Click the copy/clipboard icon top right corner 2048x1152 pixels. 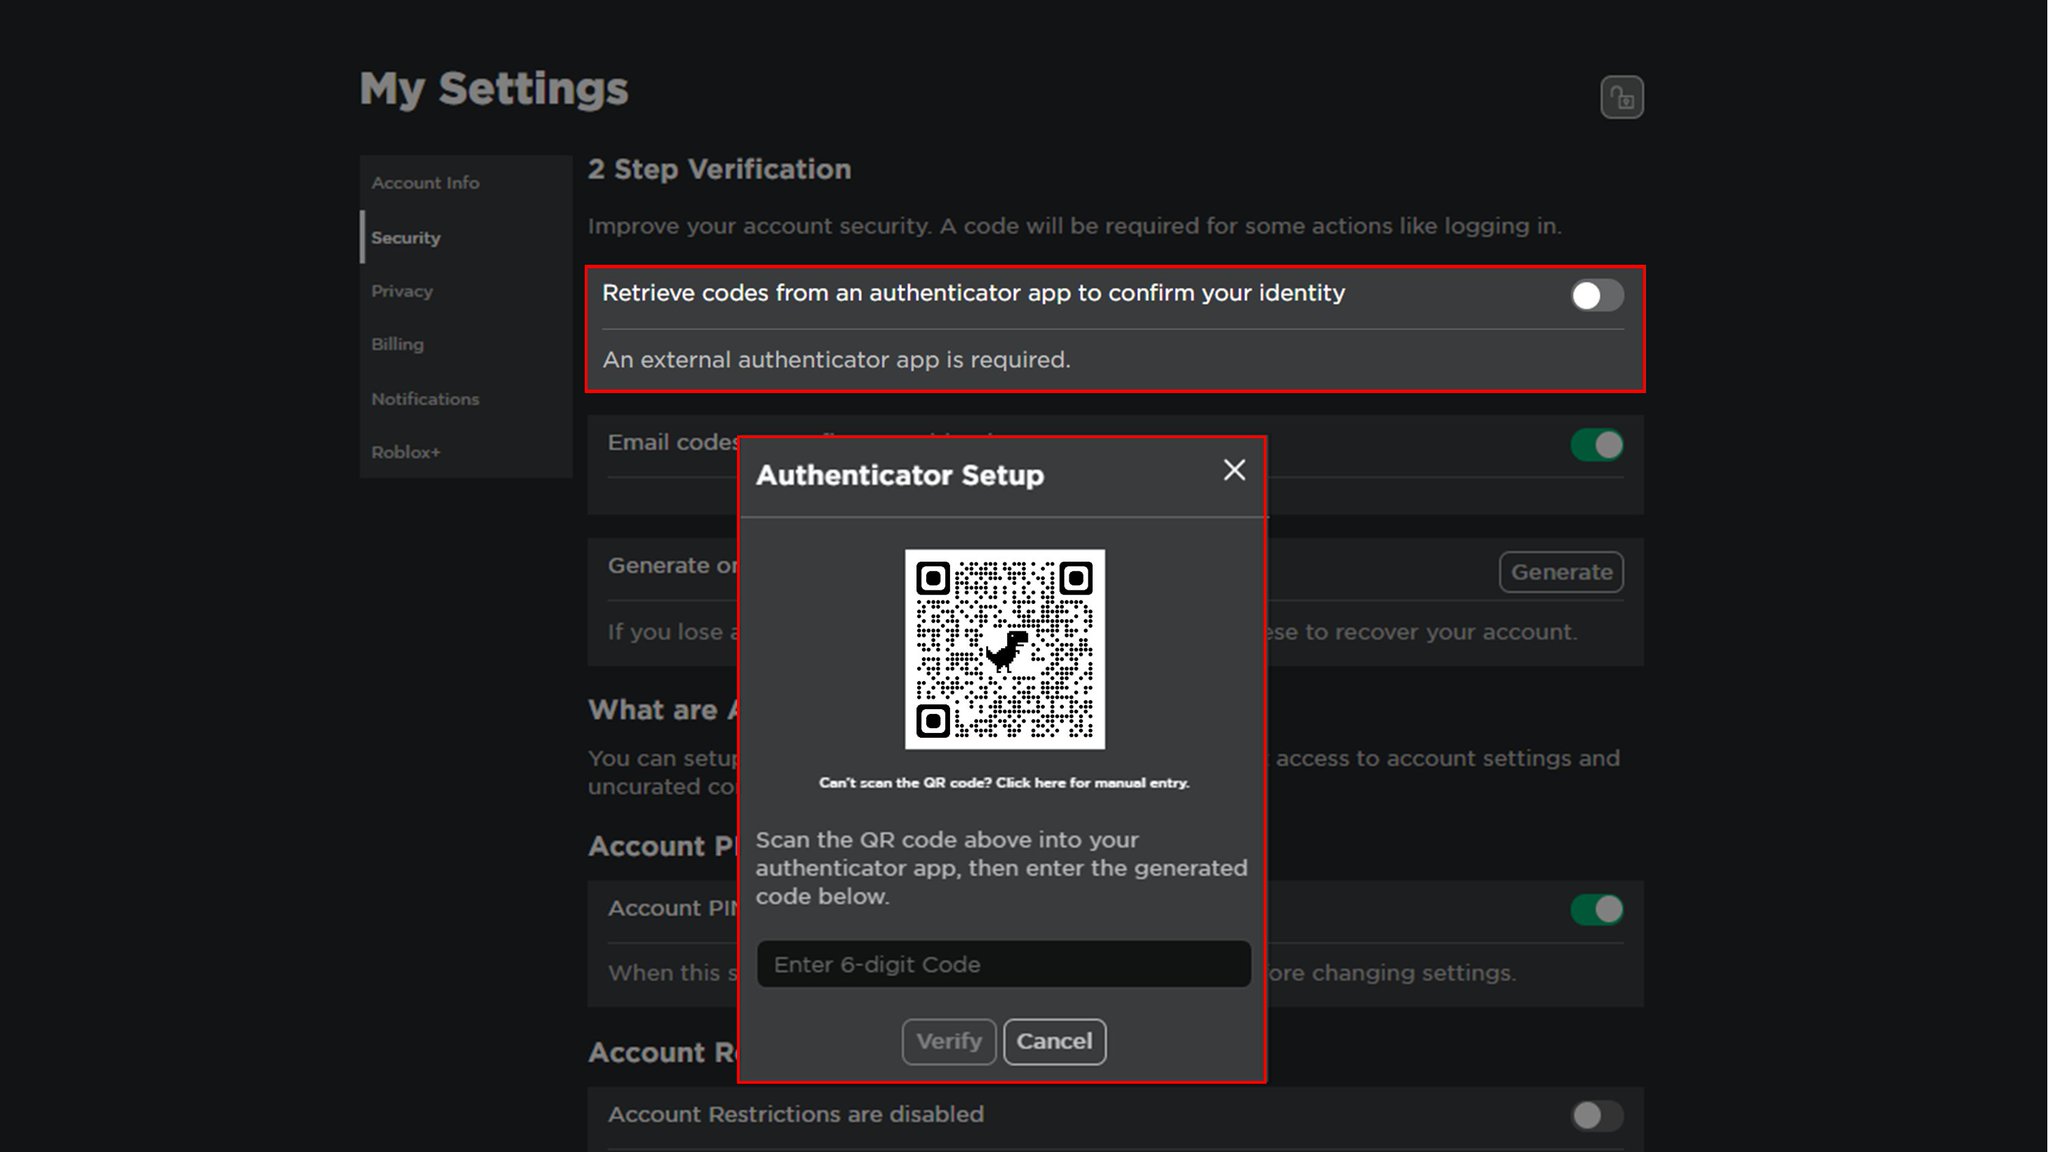coord(1620,96)
